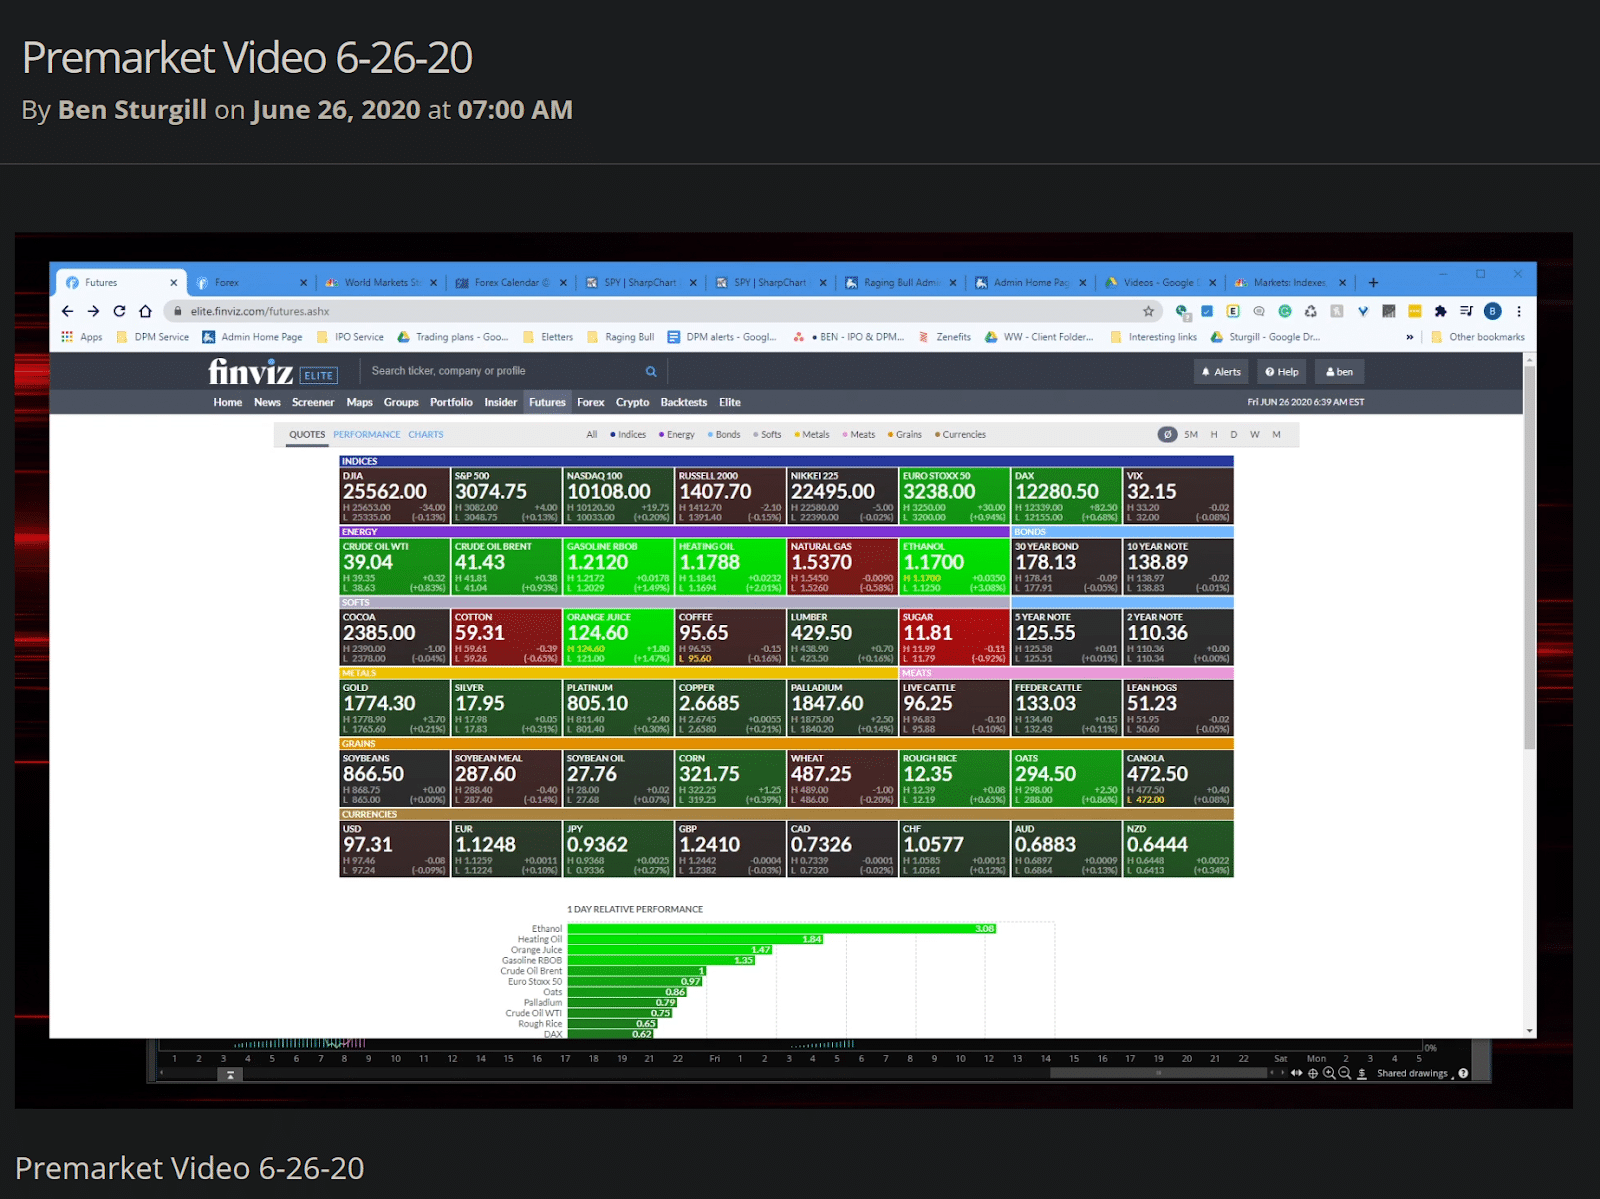Filter futures by Currencies
Image resolution: width=1600 pixels, height=1199 pixels.
pos(960,434)
